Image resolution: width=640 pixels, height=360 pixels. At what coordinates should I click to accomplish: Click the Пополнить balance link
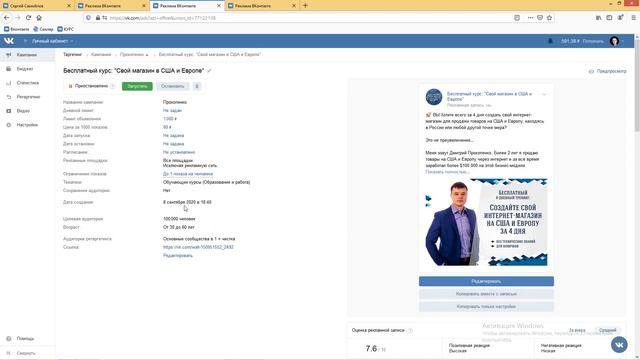[x=593, y=41]
